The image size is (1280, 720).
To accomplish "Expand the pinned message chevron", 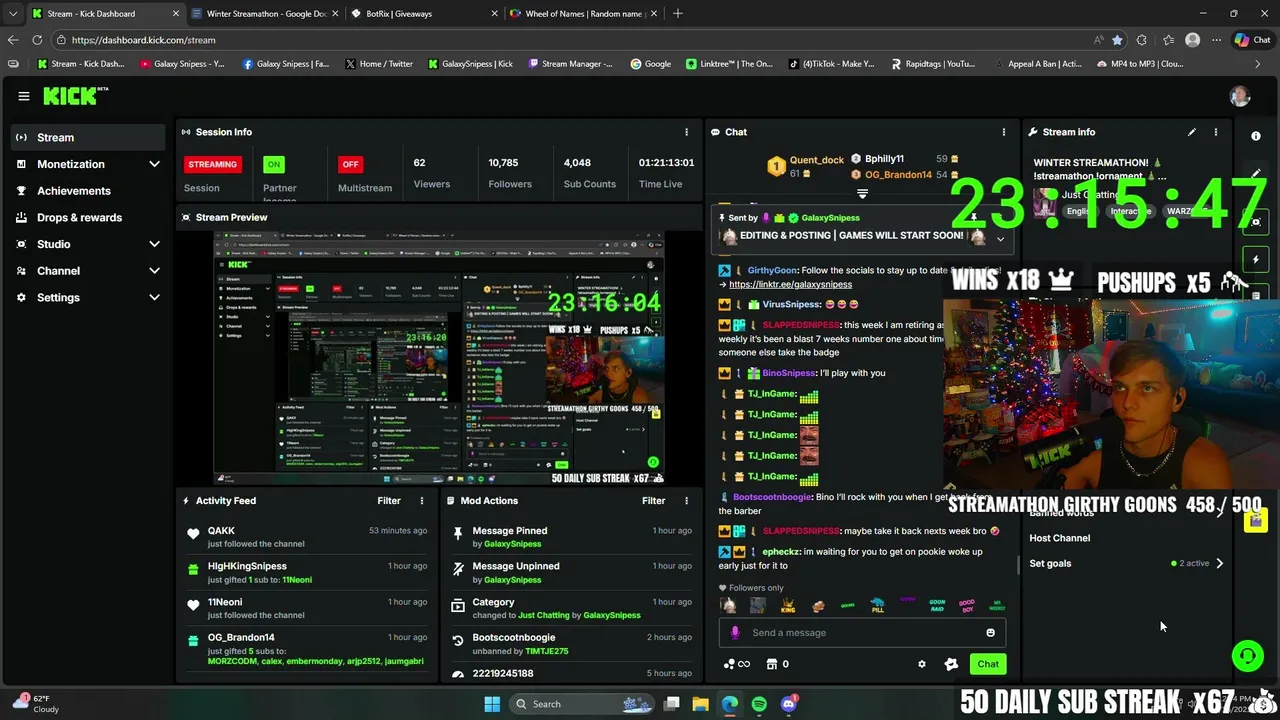I will point(1000,239).
